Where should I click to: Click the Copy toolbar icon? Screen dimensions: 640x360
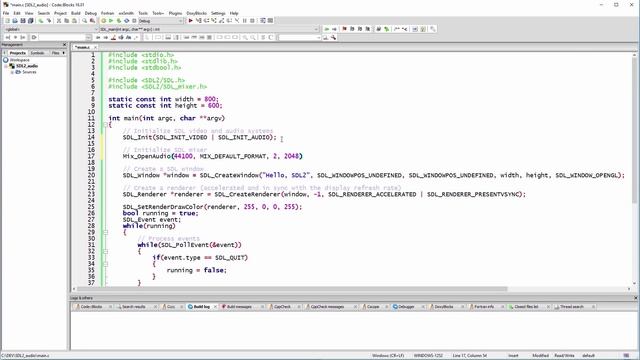pos(67,20)
